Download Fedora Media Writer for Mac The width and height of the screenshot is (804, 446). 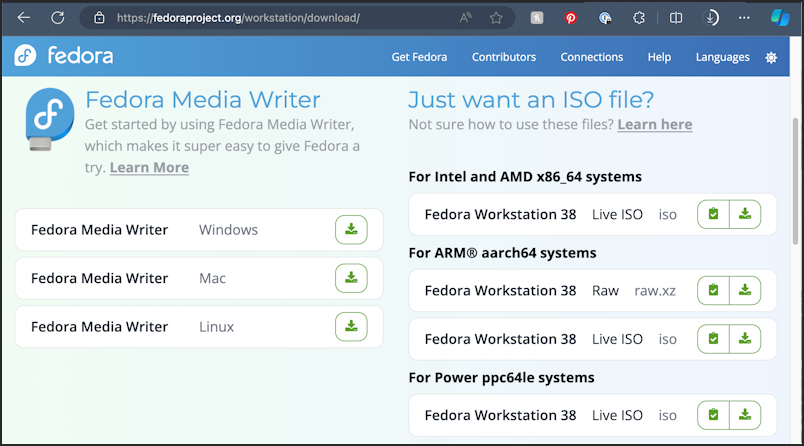[x=351, y=278]
